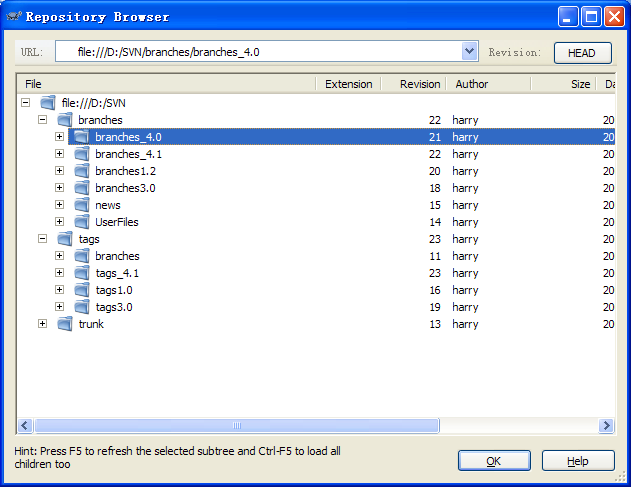Image resolution: width=631 pixels, height=487 pixels.
Task: Select the branches3.0 tree row
Action: click(x=316, y=188)
